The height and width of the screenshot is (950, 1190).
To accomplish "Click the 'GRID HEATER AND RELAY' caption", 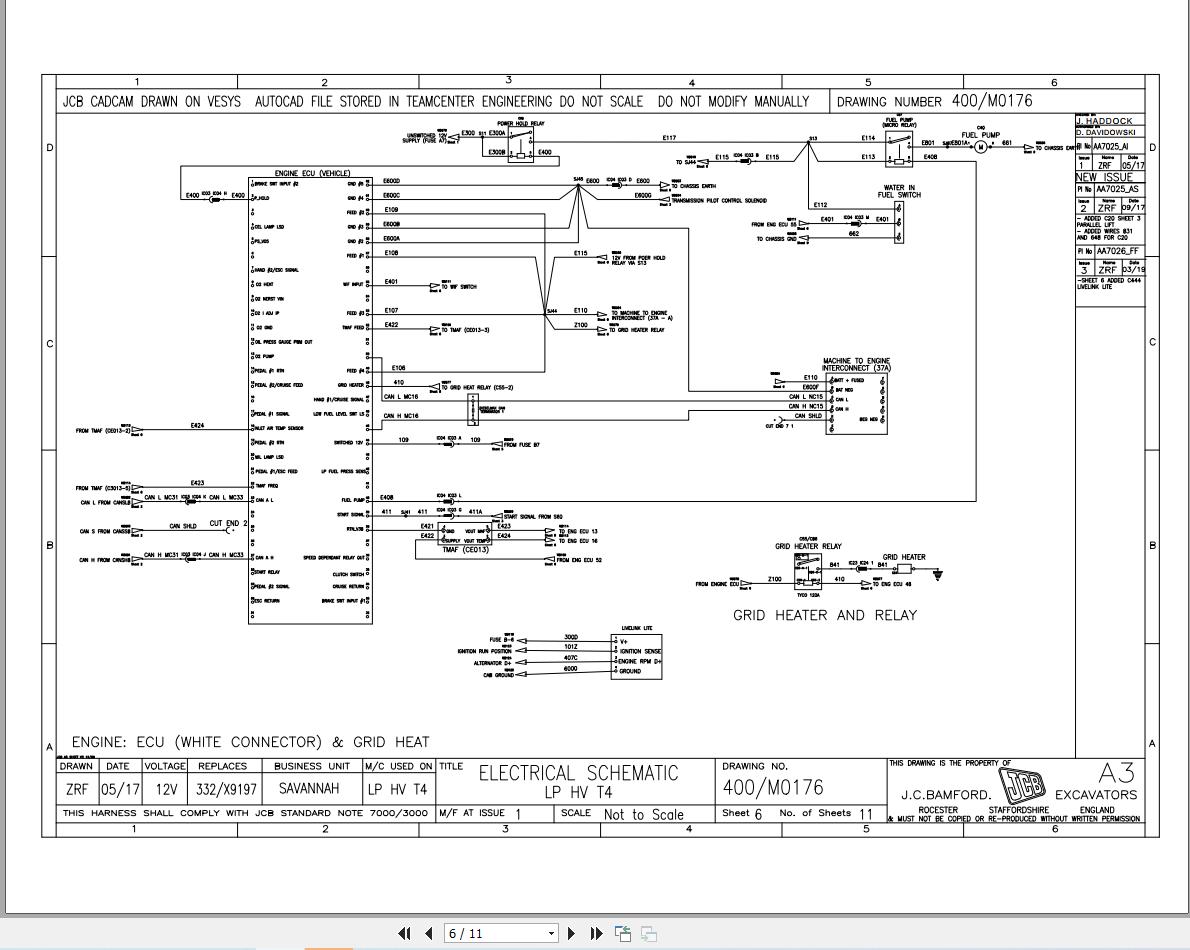I will pos(825,615).
